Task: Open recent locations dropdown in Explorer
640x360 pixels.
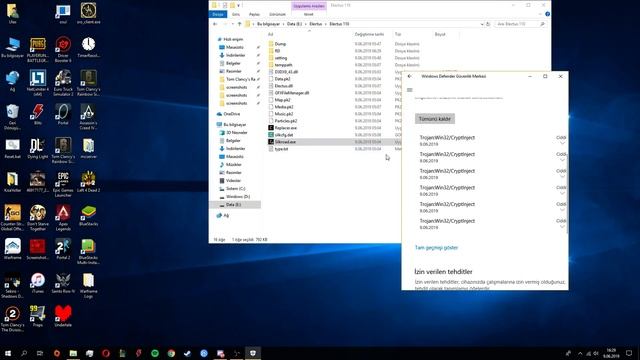Action: coord(233,24)
